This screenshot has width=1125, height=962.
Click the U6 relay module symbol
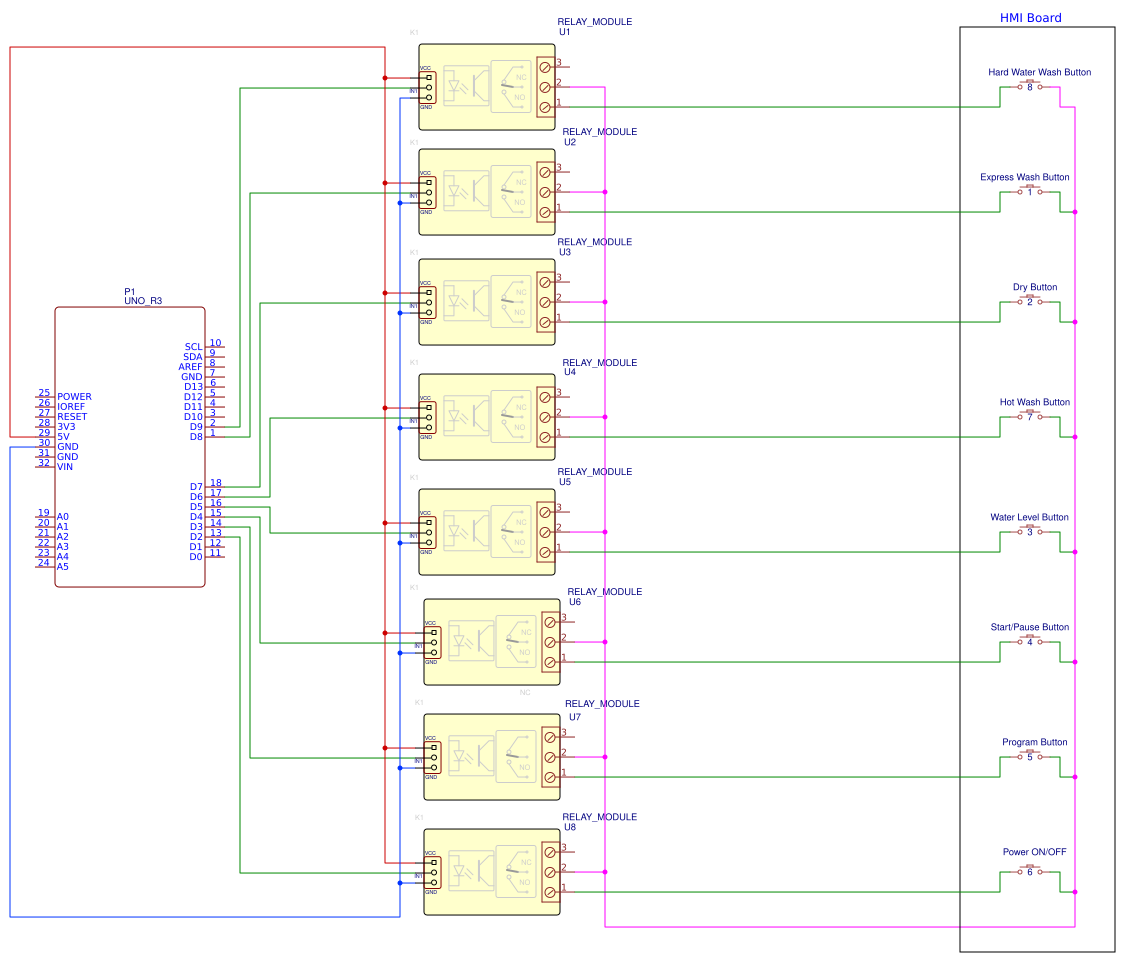pos(491,642)
